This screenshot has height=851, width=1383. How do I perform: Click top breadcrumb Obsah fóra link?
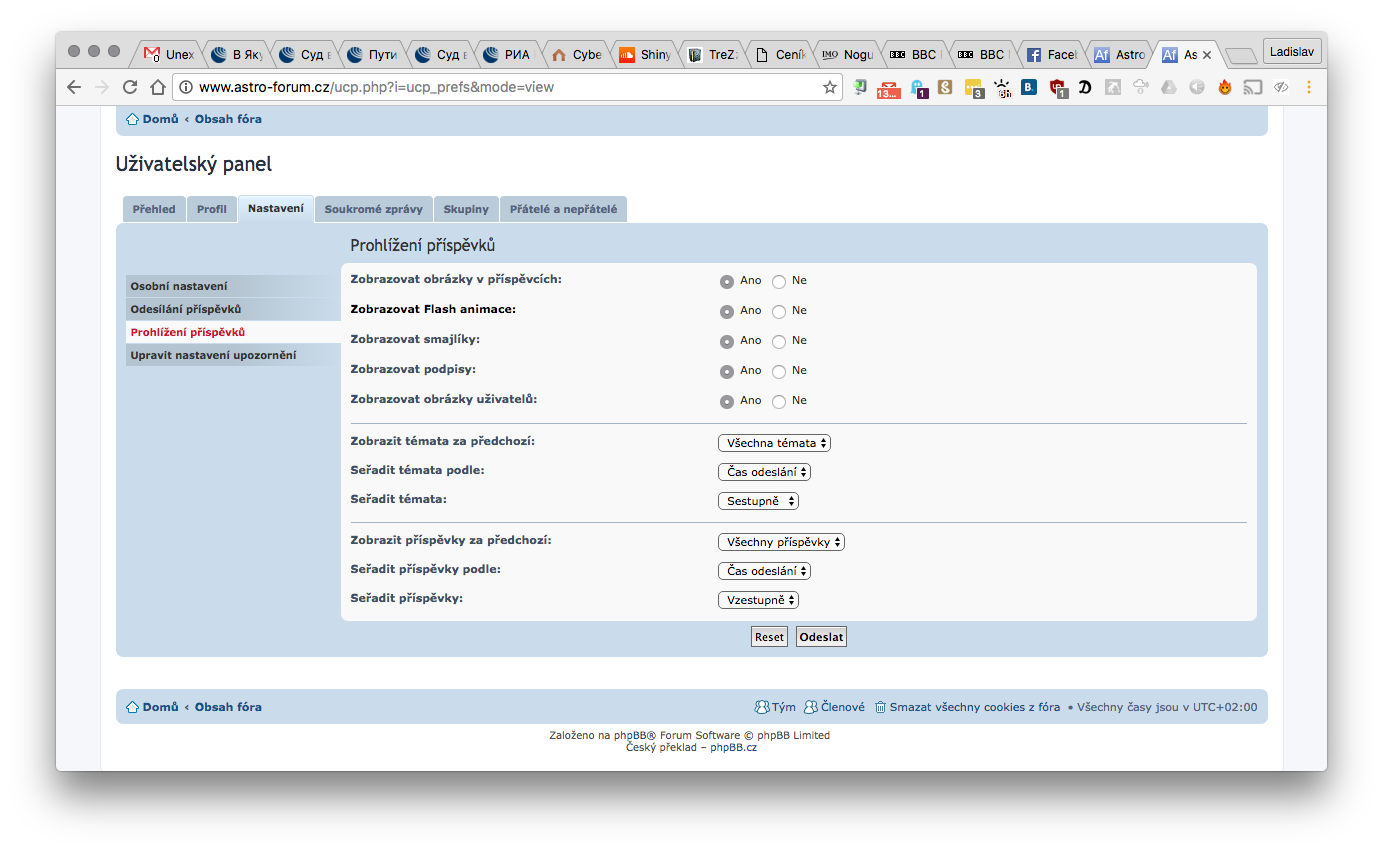[228, 119]
